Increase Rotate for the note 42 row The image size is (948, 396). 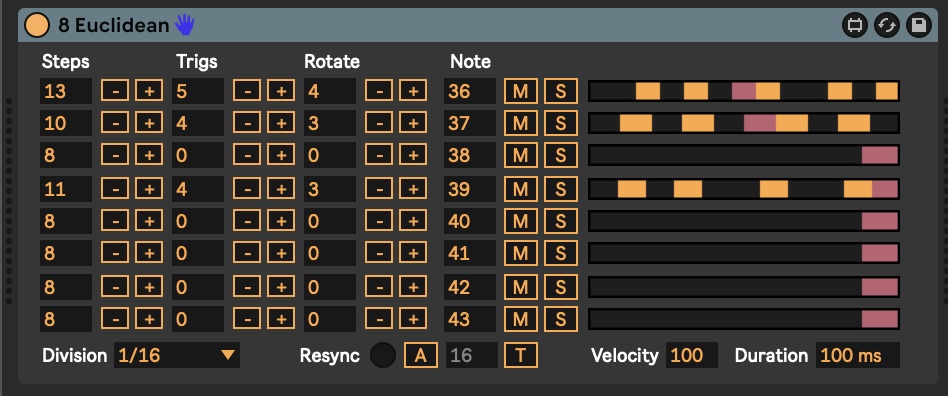[x=413, y=286]
